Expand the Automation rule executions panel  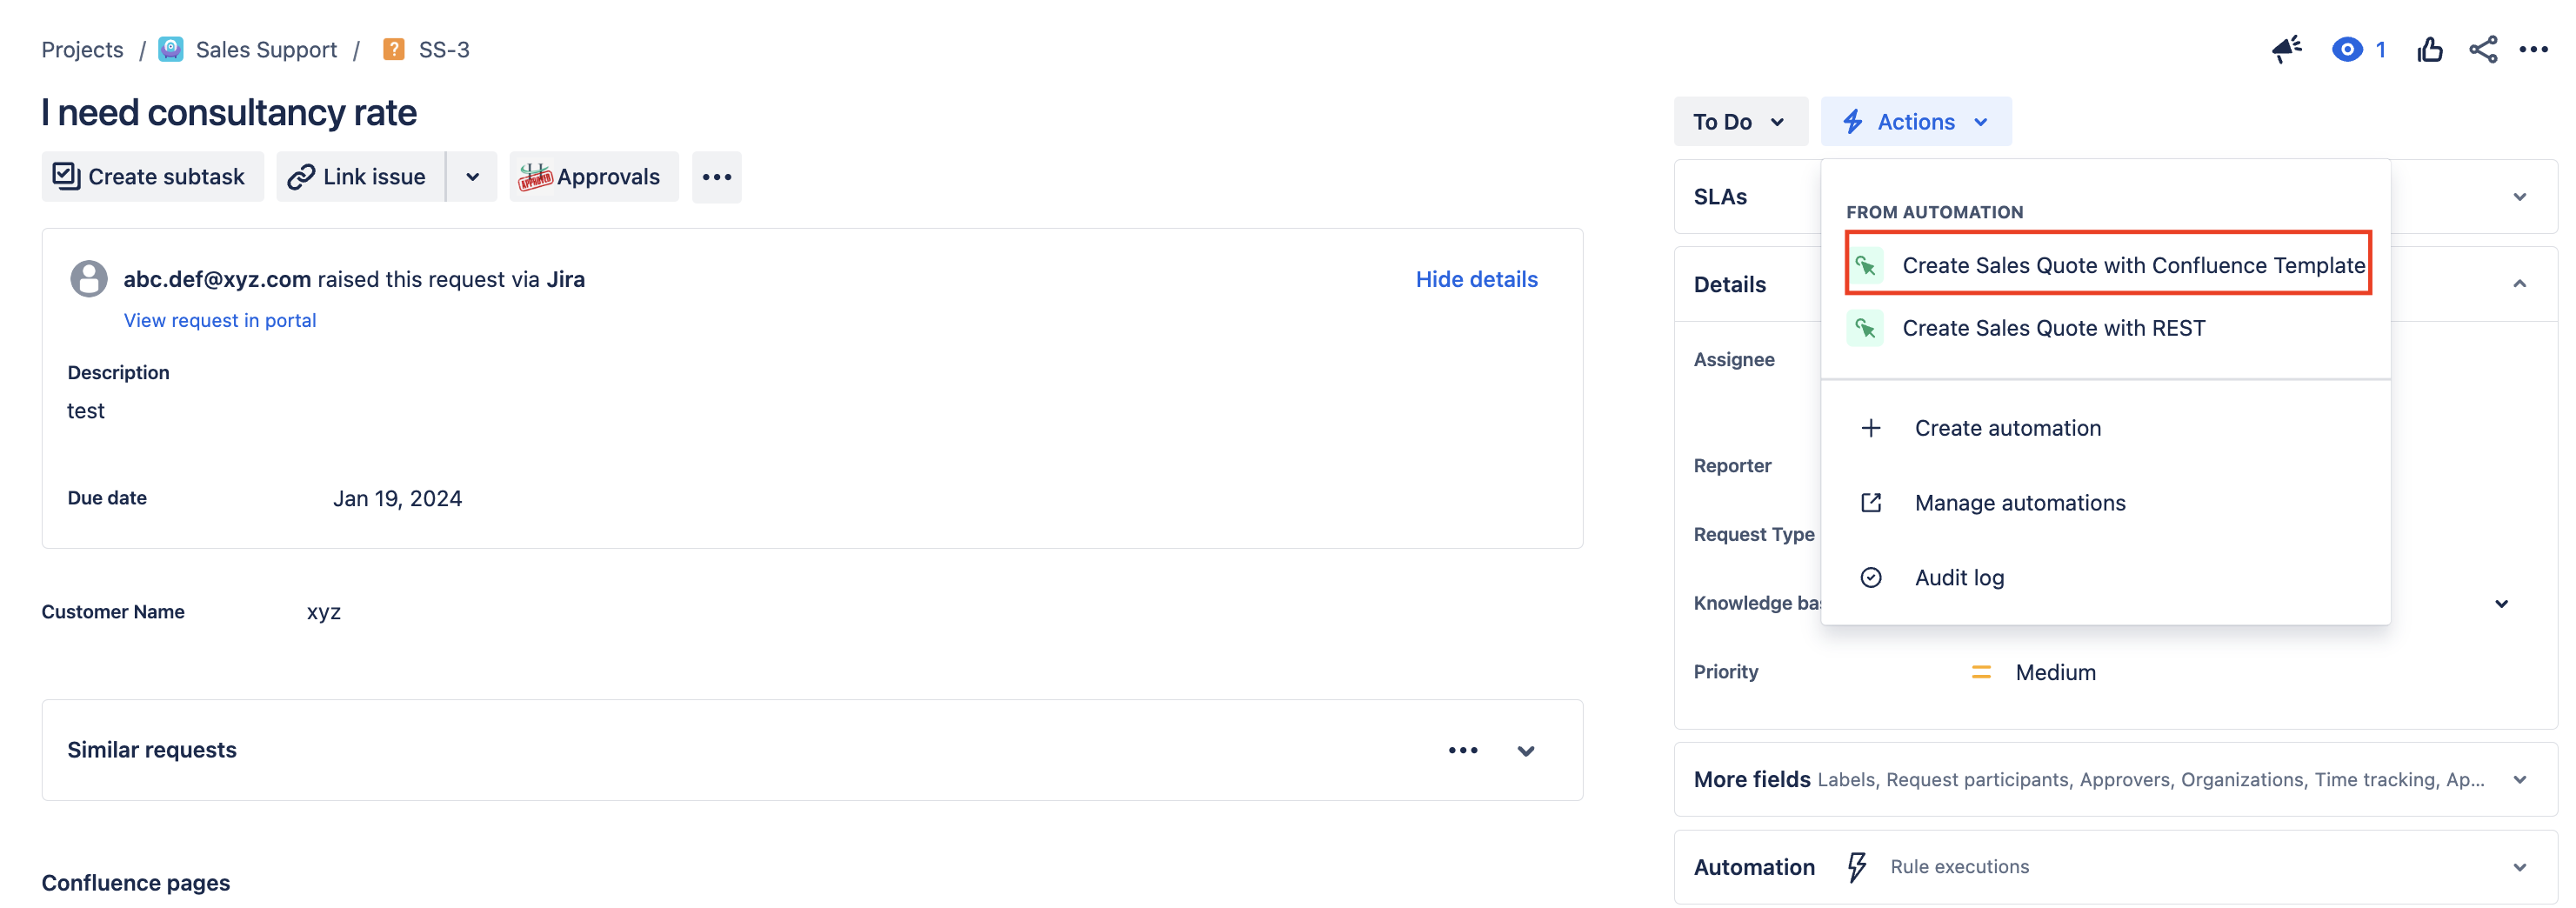pos(2519,867)
